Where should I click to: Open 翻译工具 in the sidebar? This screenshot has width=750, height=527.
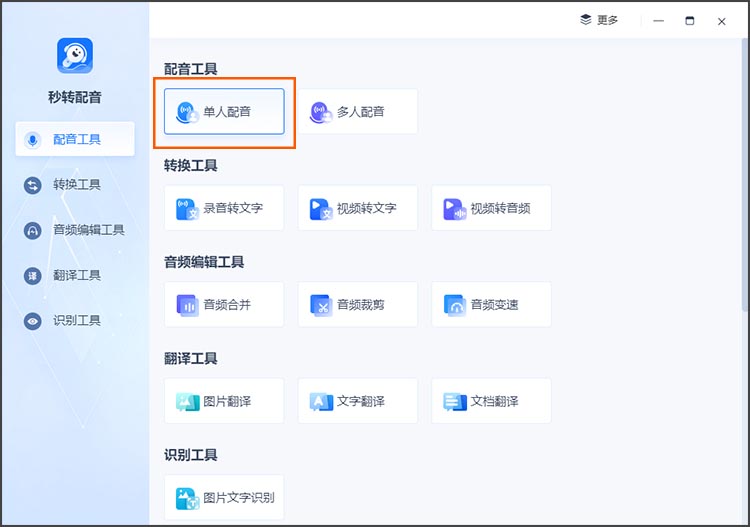(x=75, y=275)
